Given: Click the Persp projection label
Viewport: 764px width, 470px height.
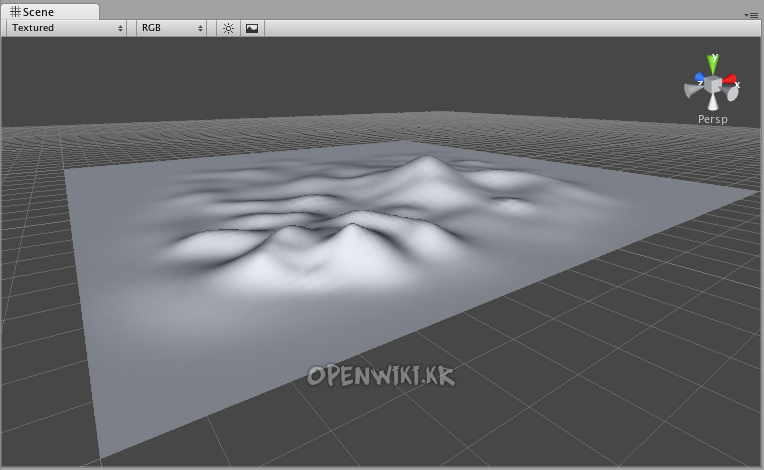Looking at the screenshot, I should click(712, 119).
